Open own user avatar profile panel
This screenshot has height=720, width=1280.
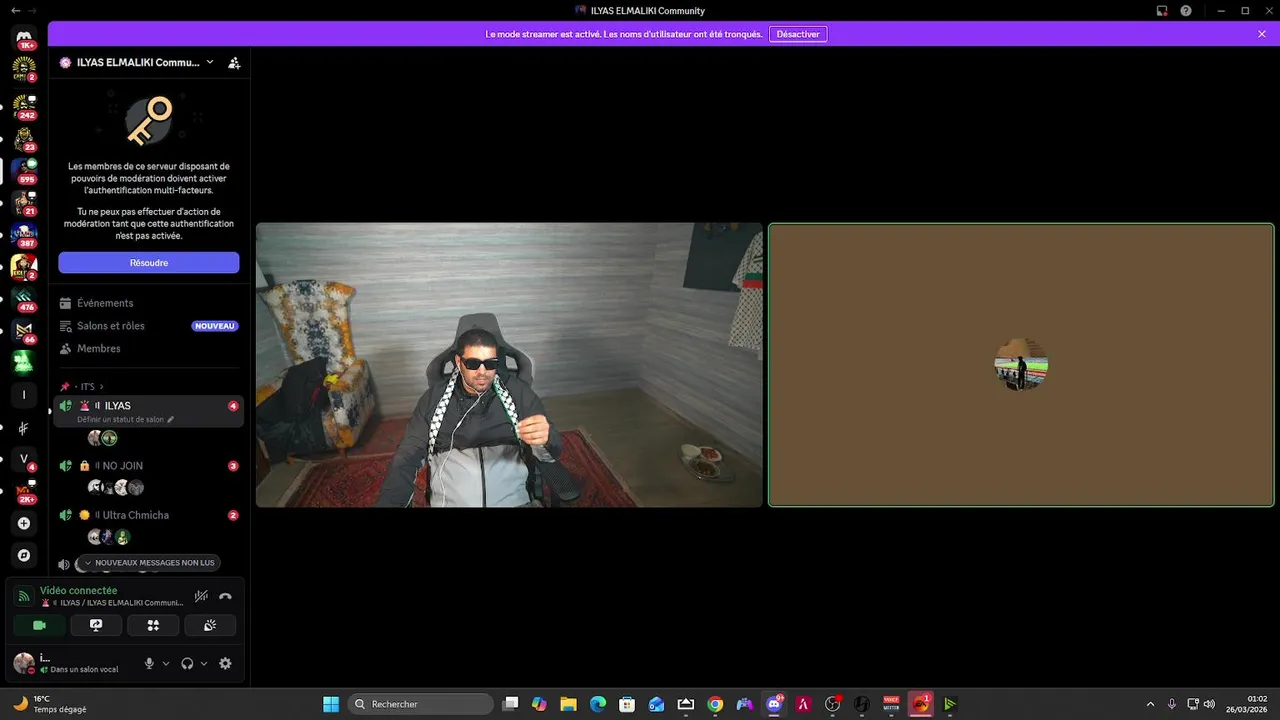coord(23,663)
